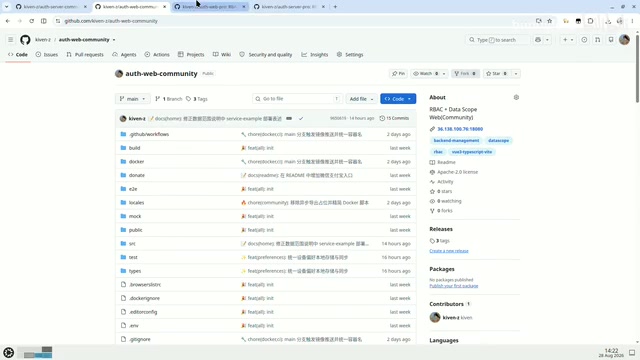The image size is (640, 360).
Task: Open the .browserslistrc file
Action: point(145,284)
